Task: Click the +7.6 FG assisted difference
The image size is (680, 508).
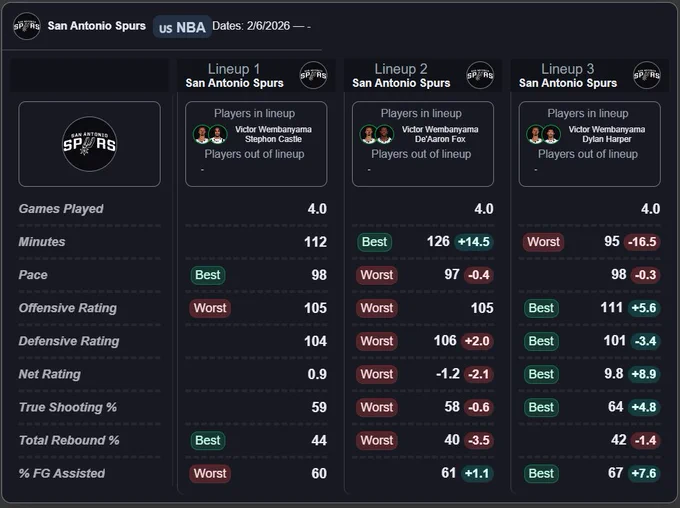Action: 644,473
